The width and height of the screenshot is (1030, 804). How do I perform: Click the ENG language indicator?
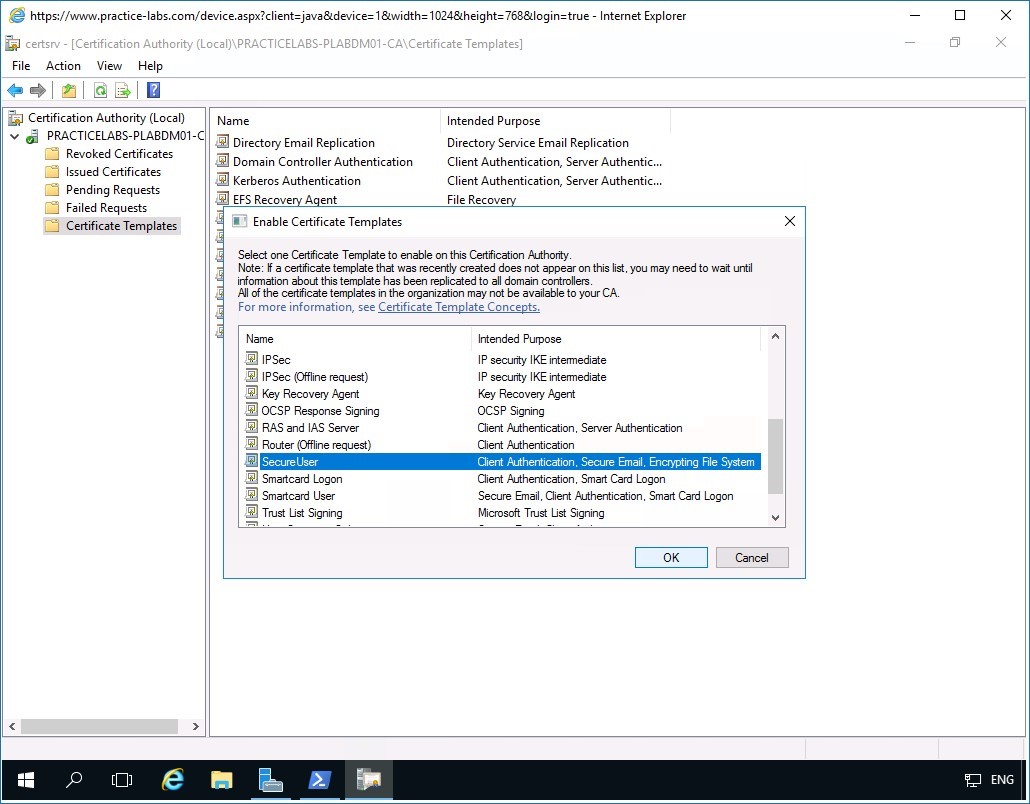coord(1002,780)
